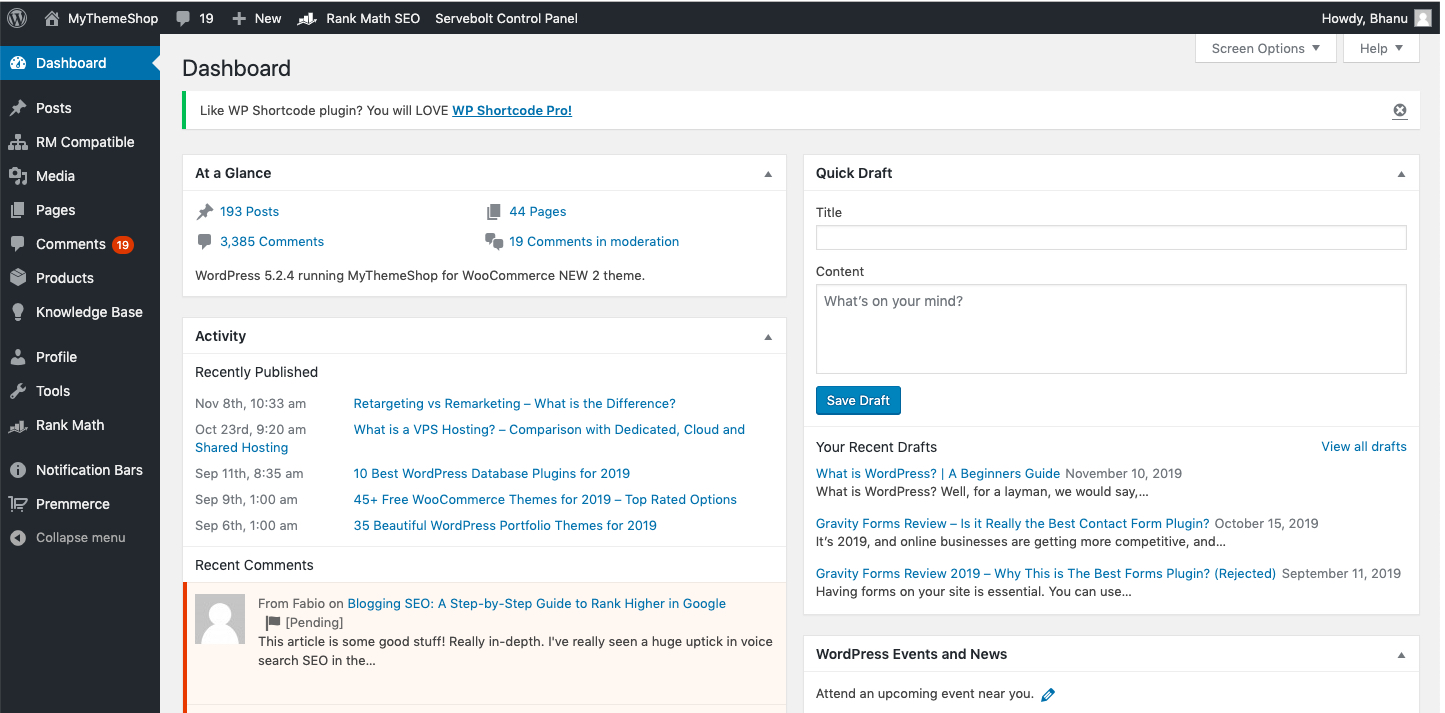Go to Media in the sidebar
This screenshot has width=1445, height=713.
[x=80, y=176]
